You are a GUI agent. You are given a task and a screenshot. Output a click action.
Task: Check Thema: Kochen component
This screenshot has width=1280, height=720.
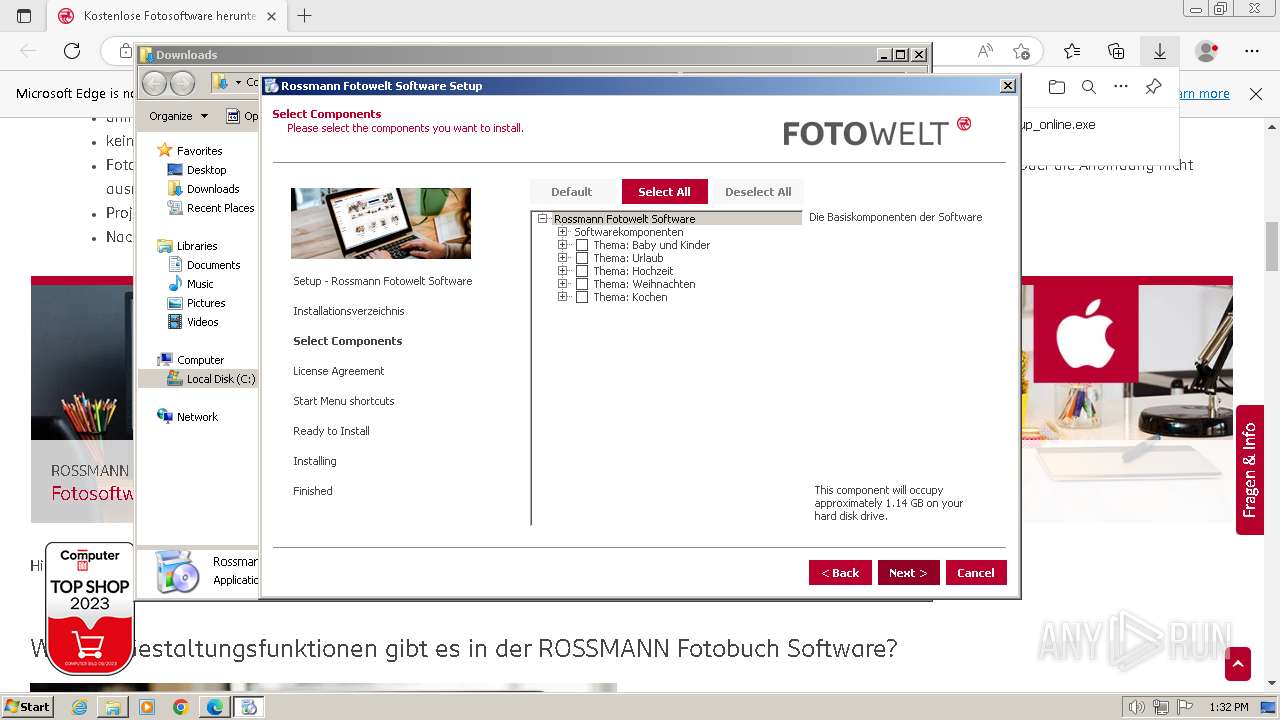coord(582,297)
